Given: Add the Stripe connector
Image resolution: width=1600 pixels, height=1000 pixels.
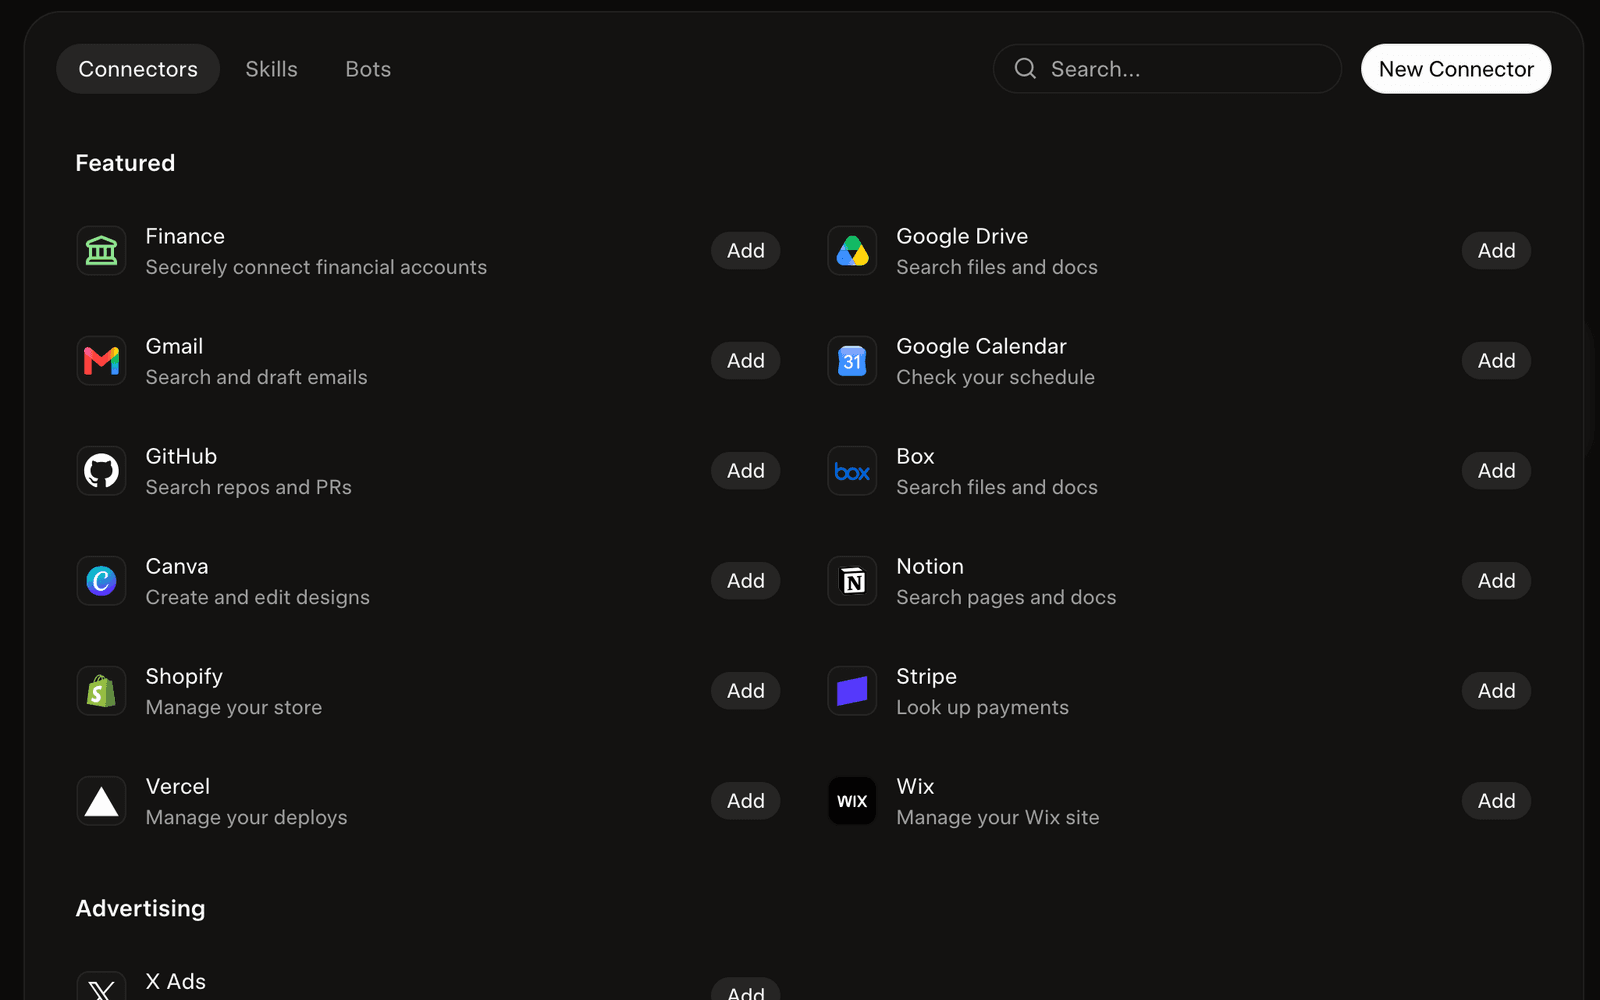Looking at the screenshot, I should tap(1497, 691).
